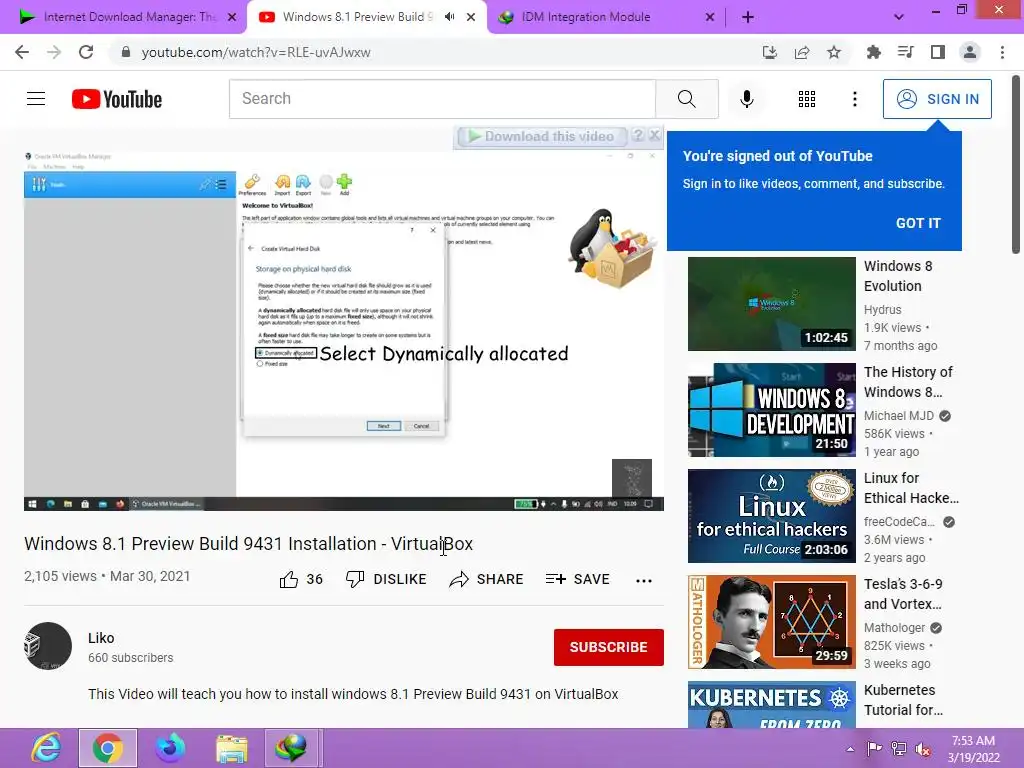Open the Extensions puzzle icon
Screen dimensions: 1024x768
click(873, 52)
